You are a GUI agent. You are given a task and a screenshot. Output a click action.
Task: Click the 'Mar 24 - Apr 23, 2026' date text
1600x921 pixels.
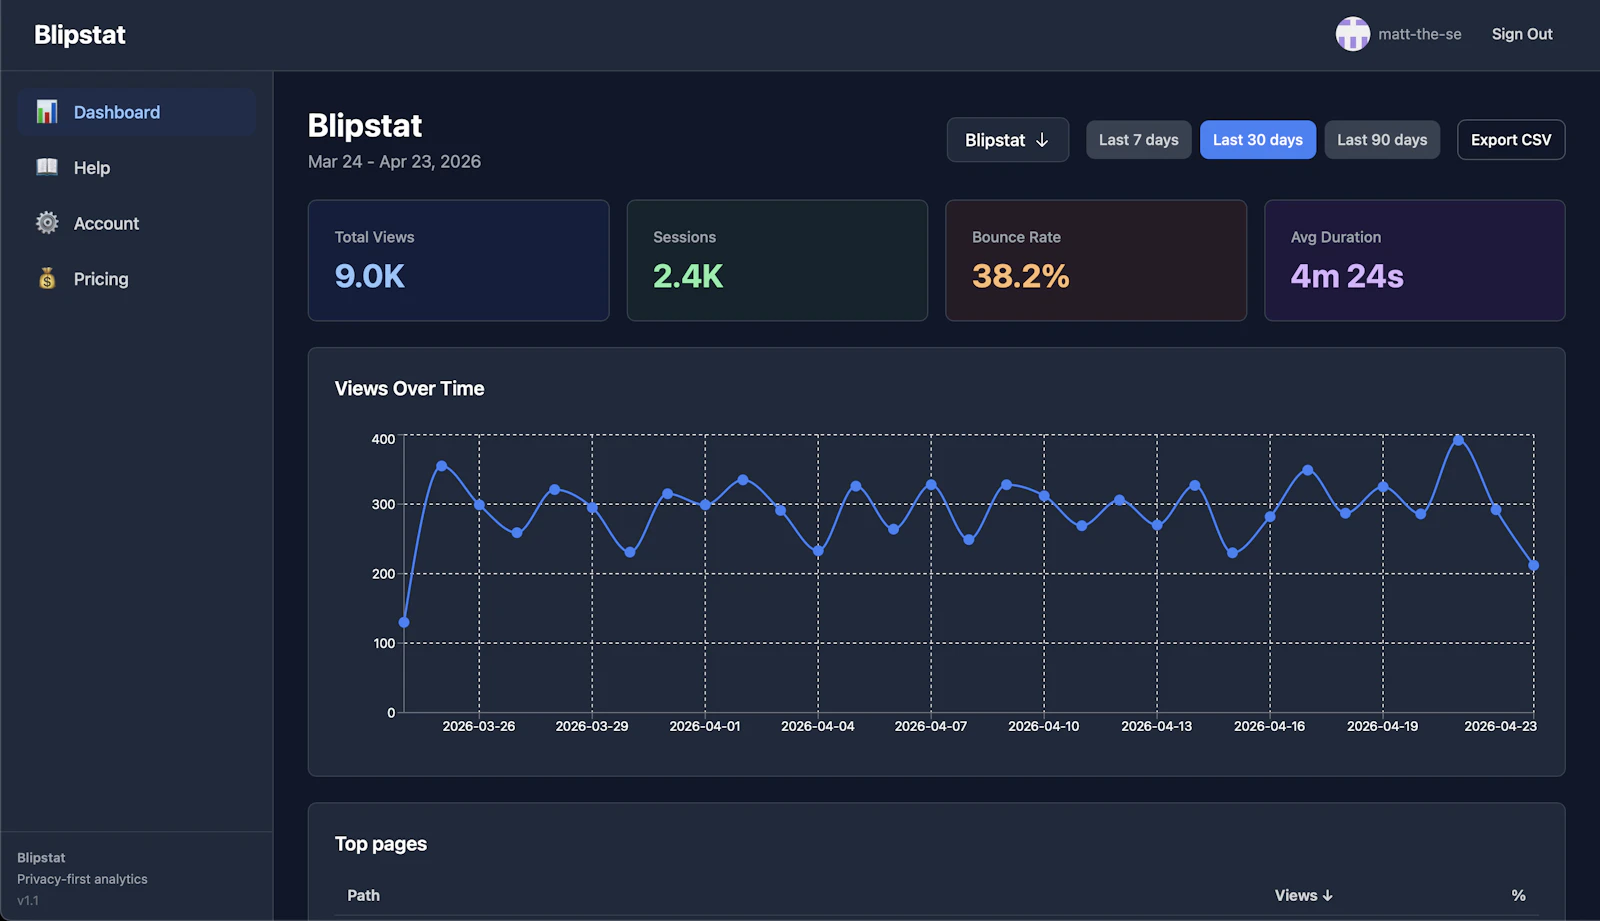click(394, 162)
